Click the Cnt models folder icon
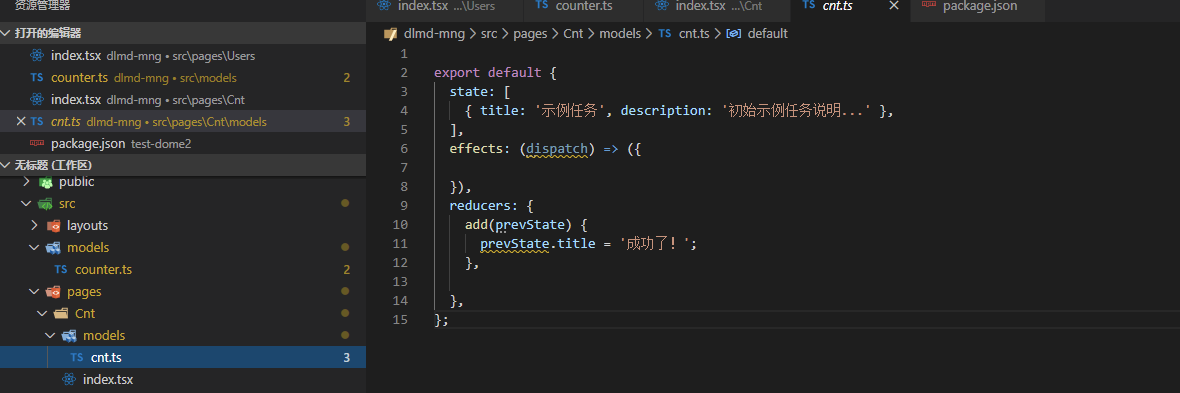 click(69, 335)
